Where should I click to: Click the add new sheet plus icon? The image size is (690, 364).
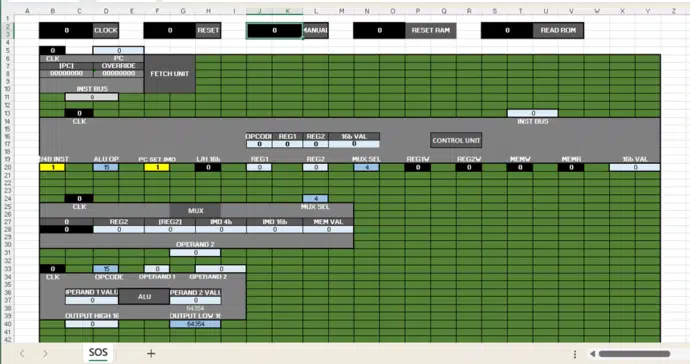151,353
